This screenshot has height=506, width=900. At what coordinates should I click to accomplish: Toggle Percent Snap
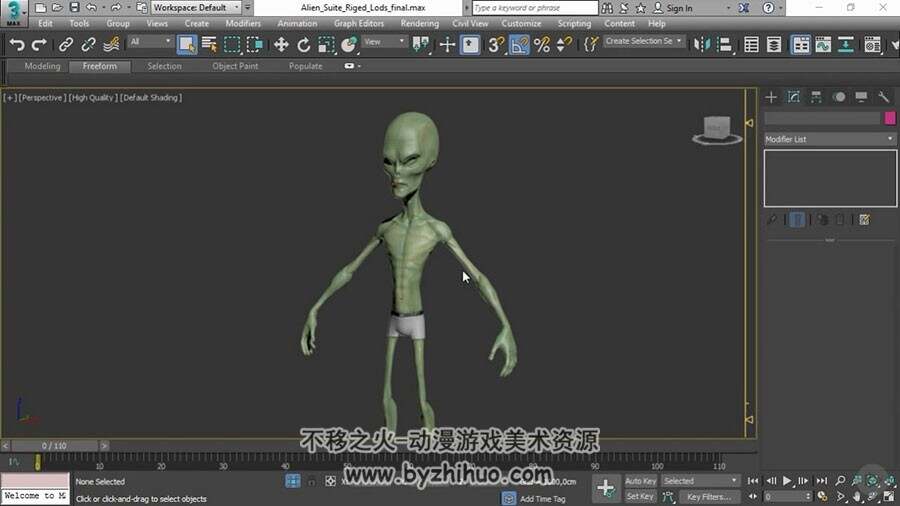(541, 44)
